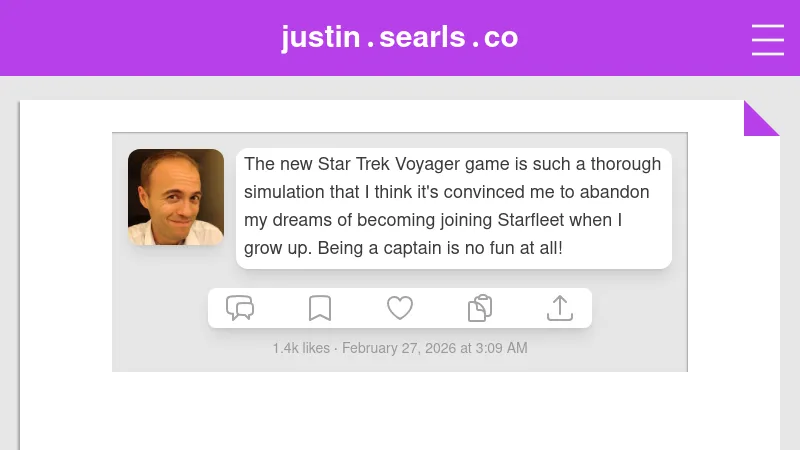800x450 pixels.
Task: Click the word "justin" in the header title
Action: click(320, 38)
